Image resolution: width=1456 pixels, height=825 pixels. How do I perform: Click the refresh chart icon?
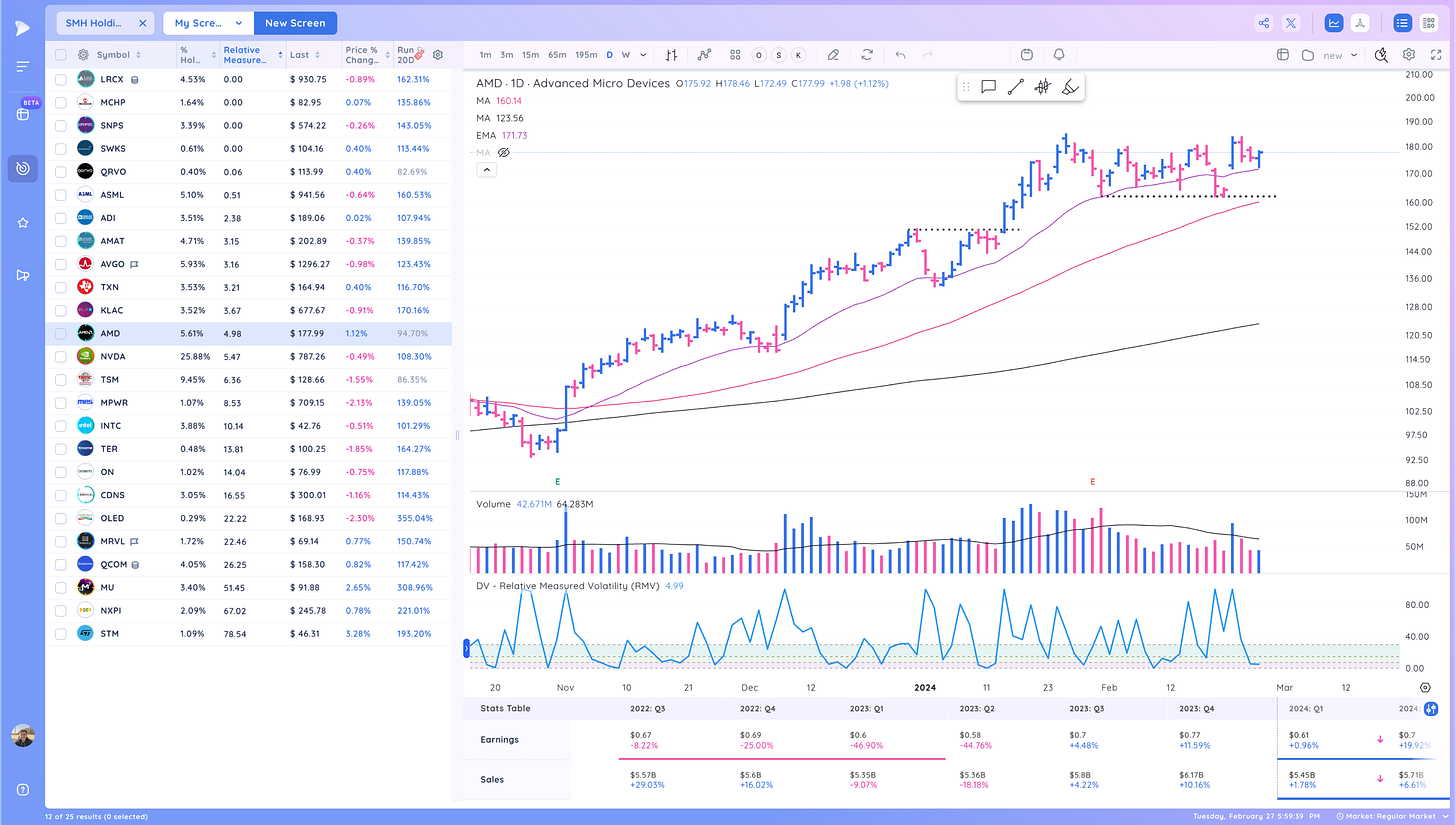[867, 55]
